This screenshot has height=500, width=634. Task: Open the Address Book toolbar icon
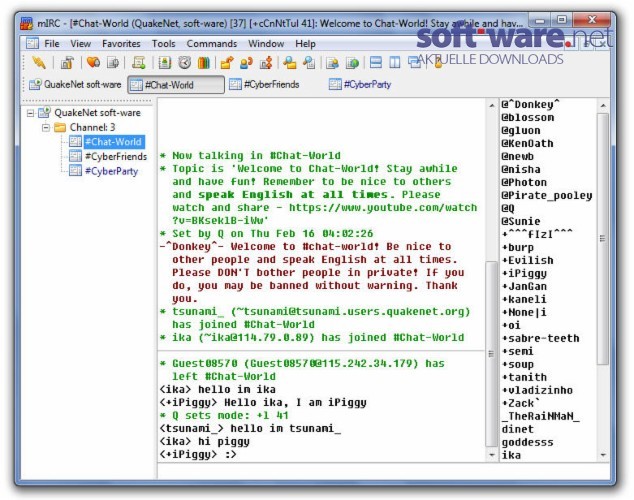[165, 63]
